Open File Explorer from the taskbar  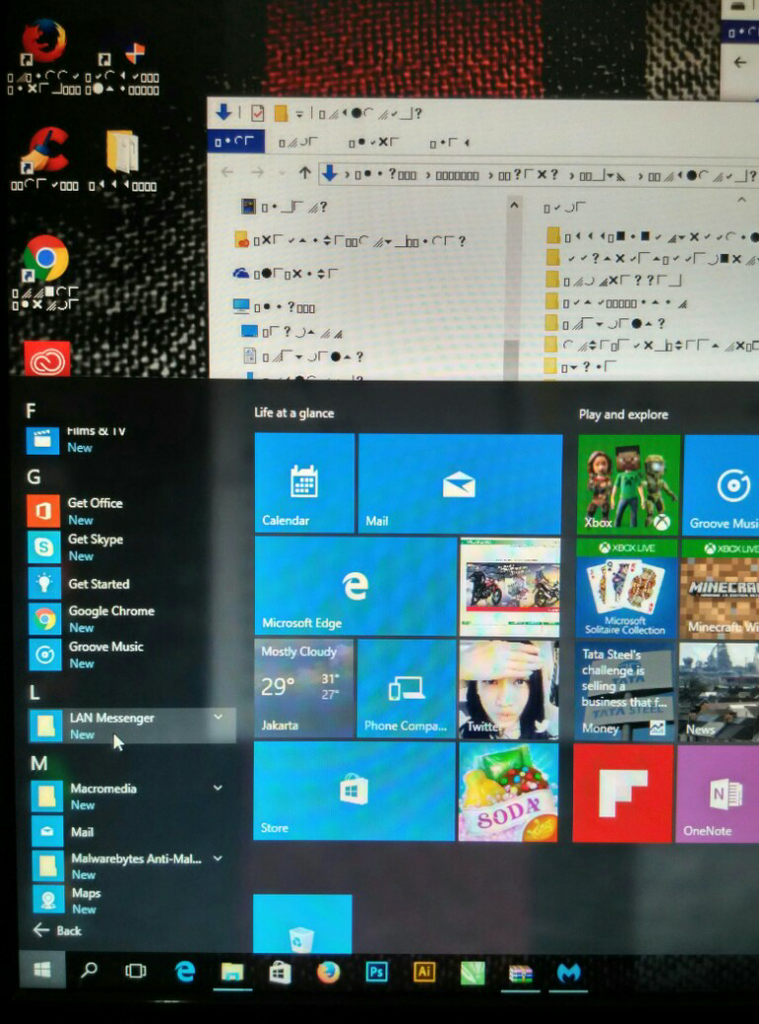232,973
